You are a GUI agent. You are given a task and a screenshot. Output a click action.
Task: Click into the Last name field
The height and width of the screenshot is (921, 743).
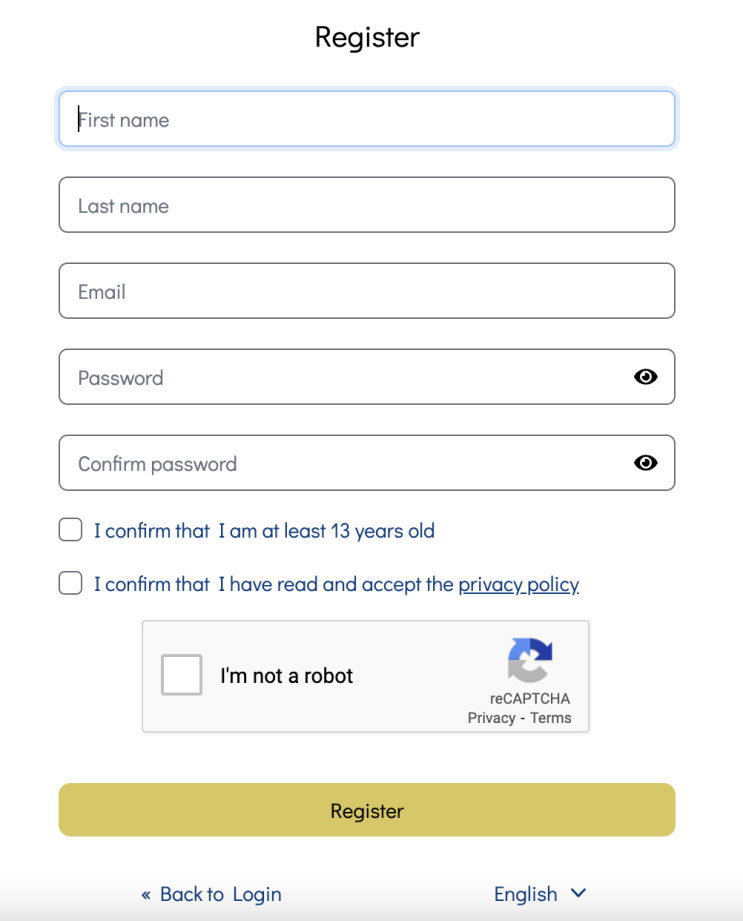[x=367, y=205]
